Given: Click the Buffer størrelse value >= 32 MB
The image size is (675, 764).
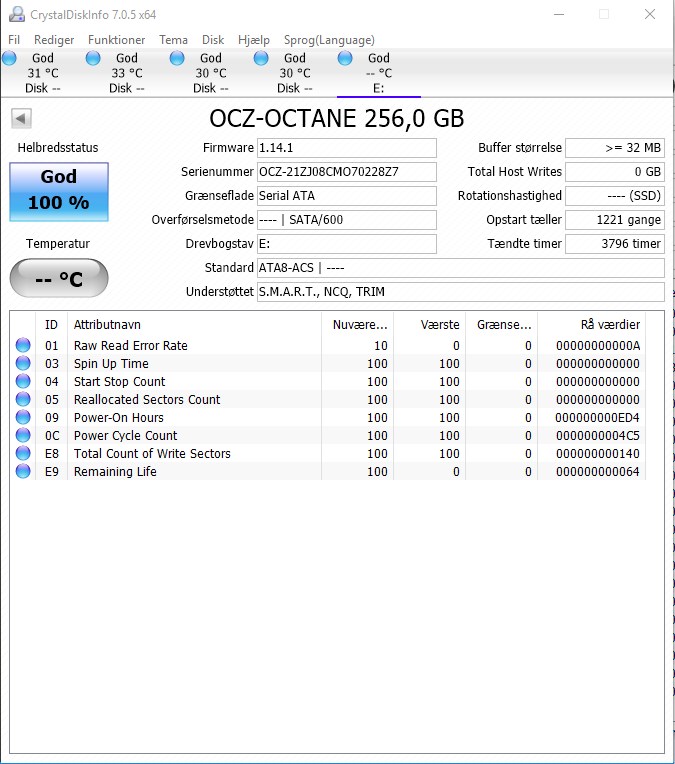Looking at the screenshot, I should pyautogui.click(x=615, y=148).
